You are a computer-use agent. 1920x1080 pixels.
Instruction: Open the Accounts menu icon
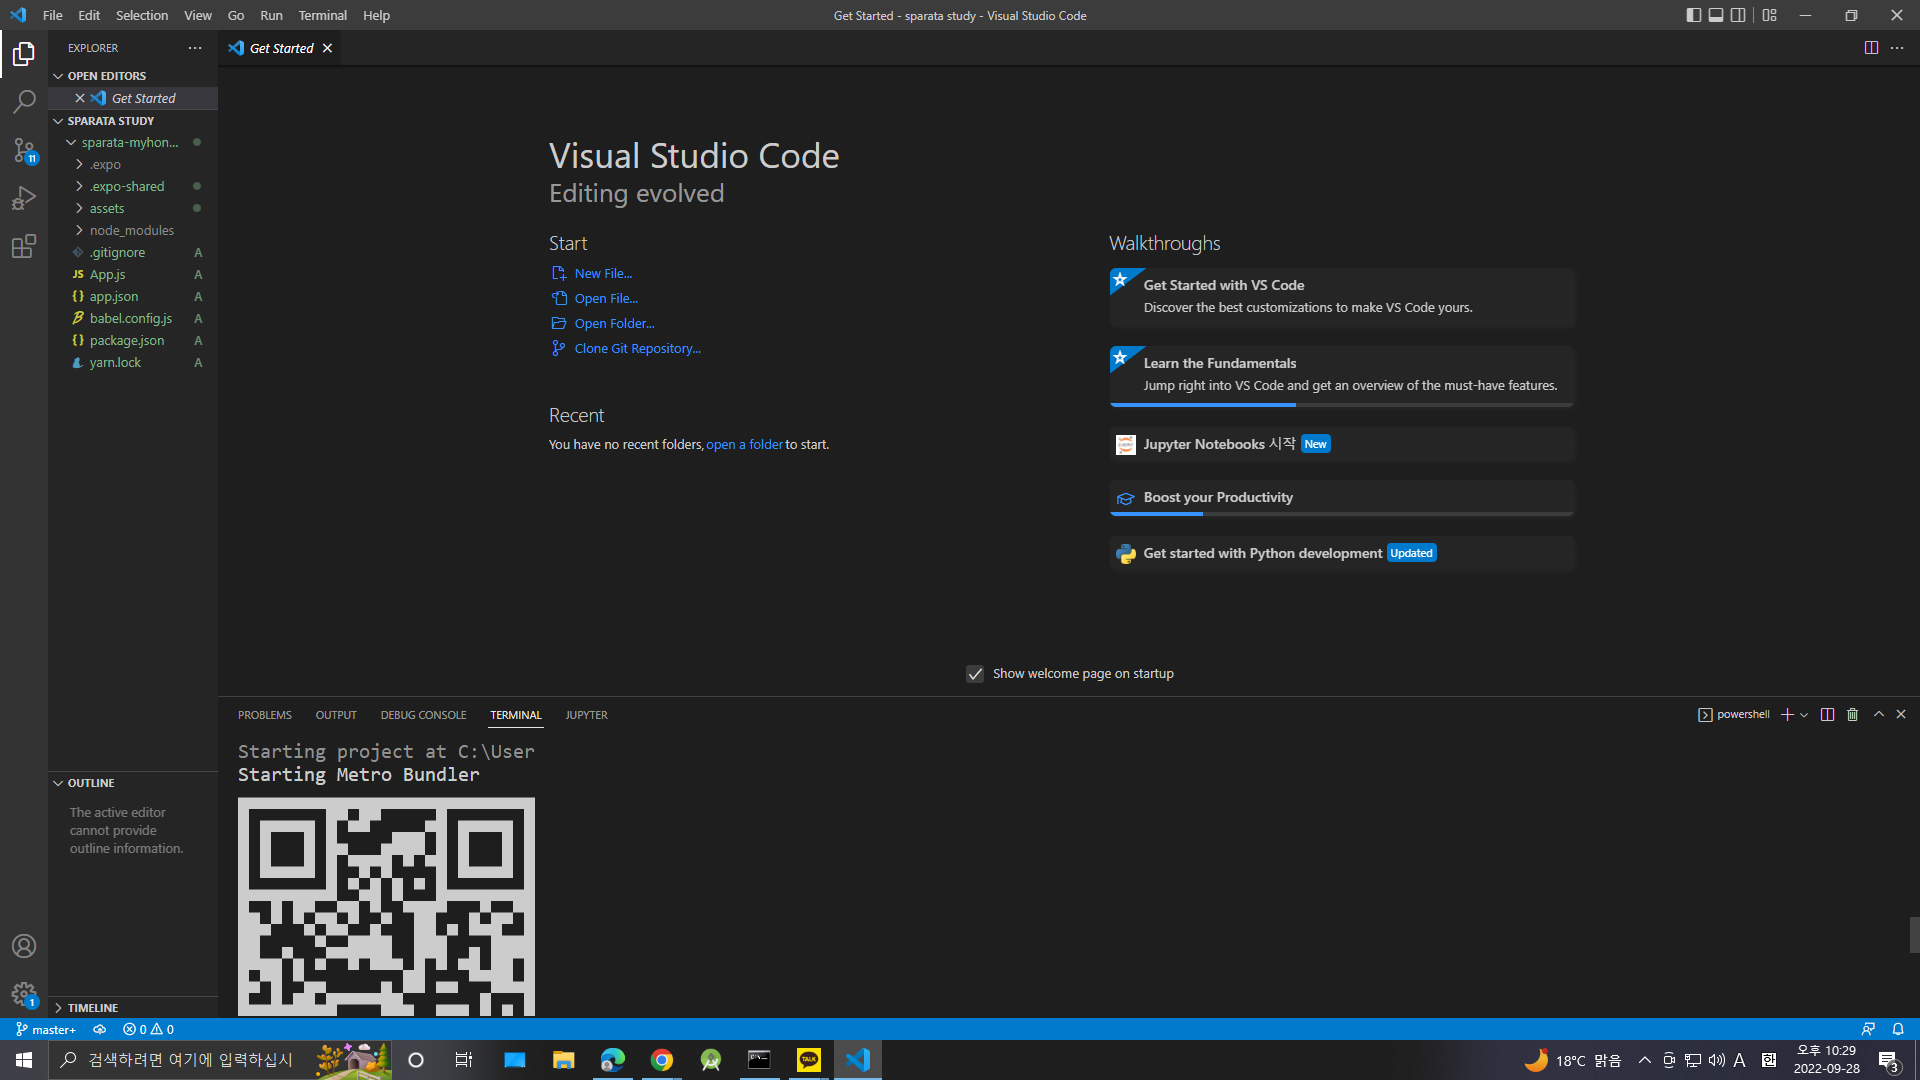pos(24,946)
